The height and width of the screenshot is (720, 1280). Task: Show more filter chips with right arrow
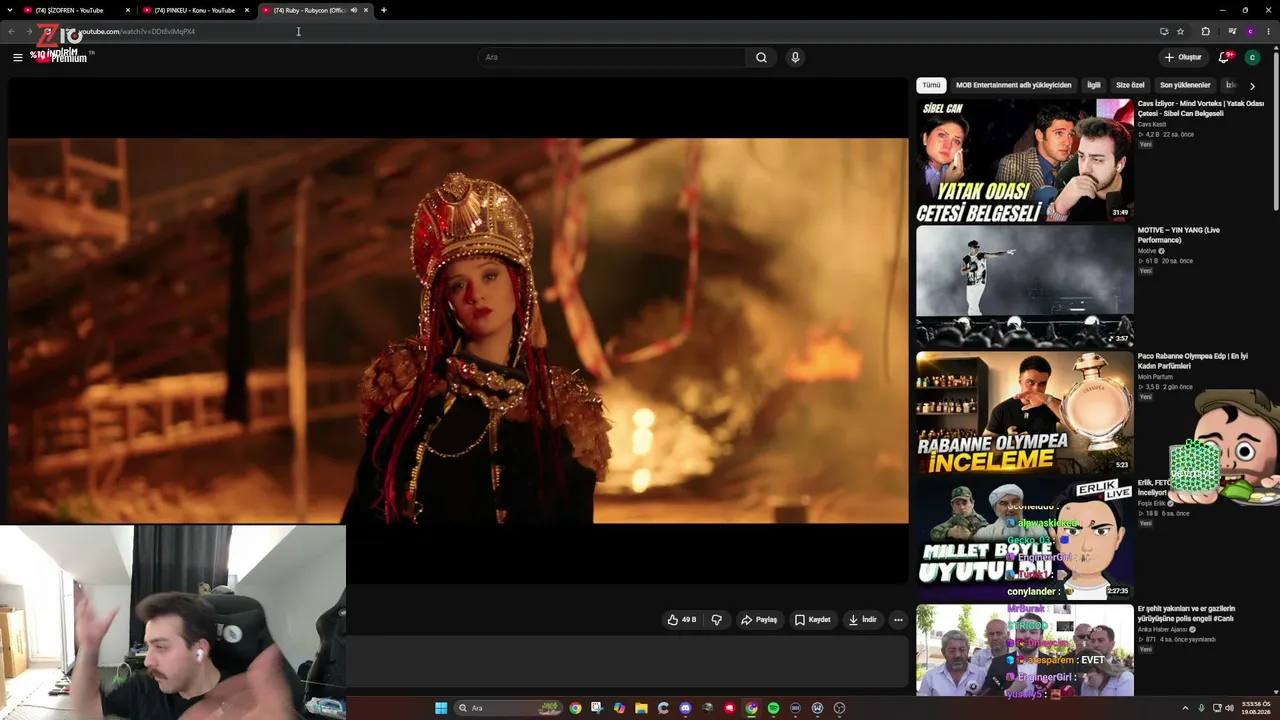1252,86
